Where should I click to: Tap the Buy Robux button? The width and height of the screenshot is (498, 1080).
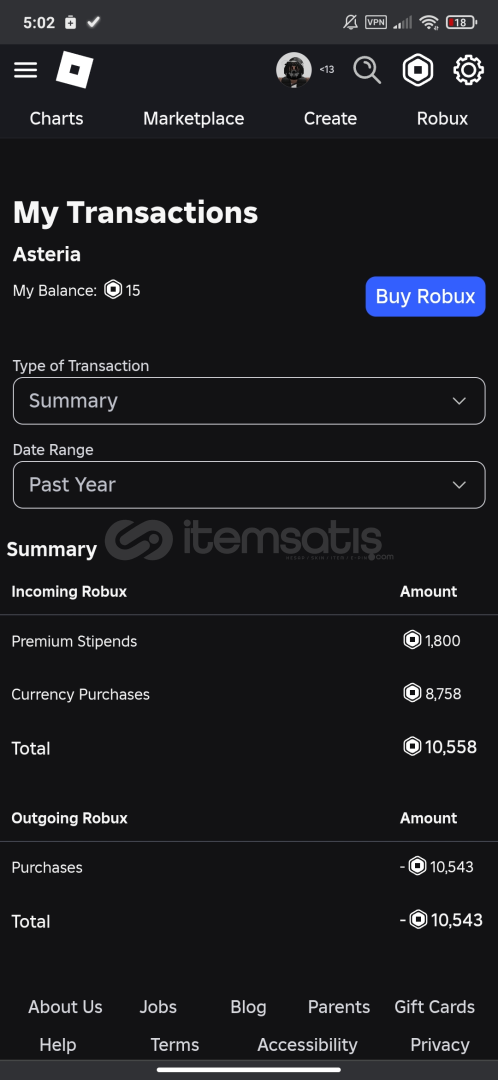coord(425,297)
